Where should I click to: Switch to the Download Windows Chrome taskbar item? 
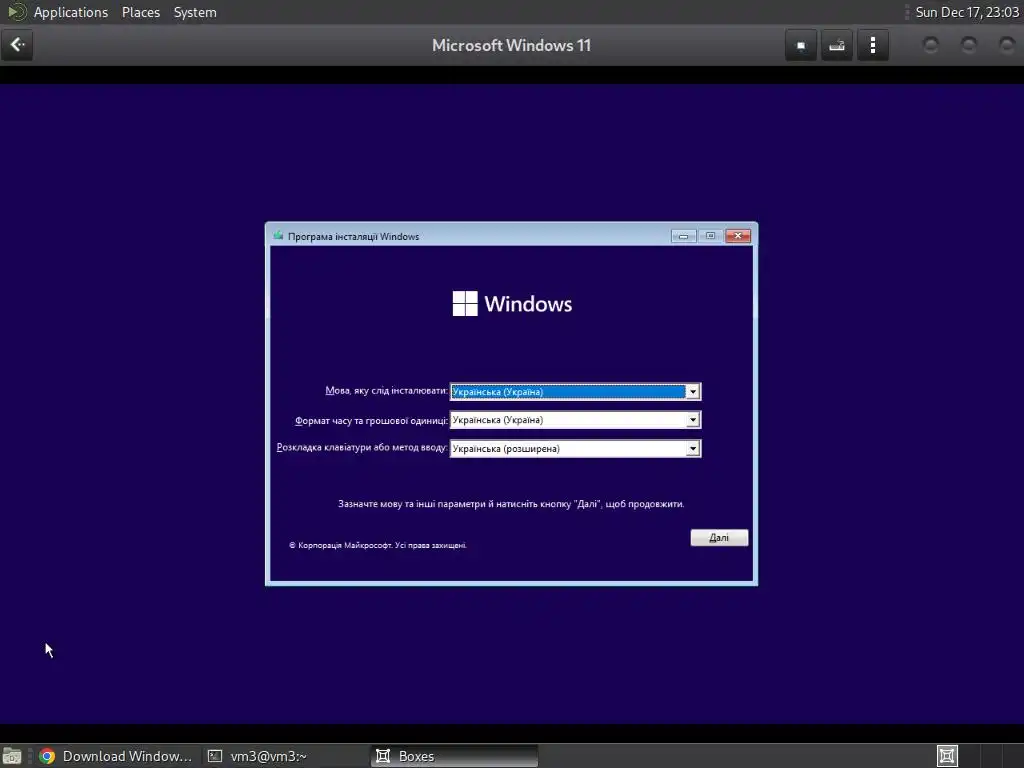[x=116, y=756]
